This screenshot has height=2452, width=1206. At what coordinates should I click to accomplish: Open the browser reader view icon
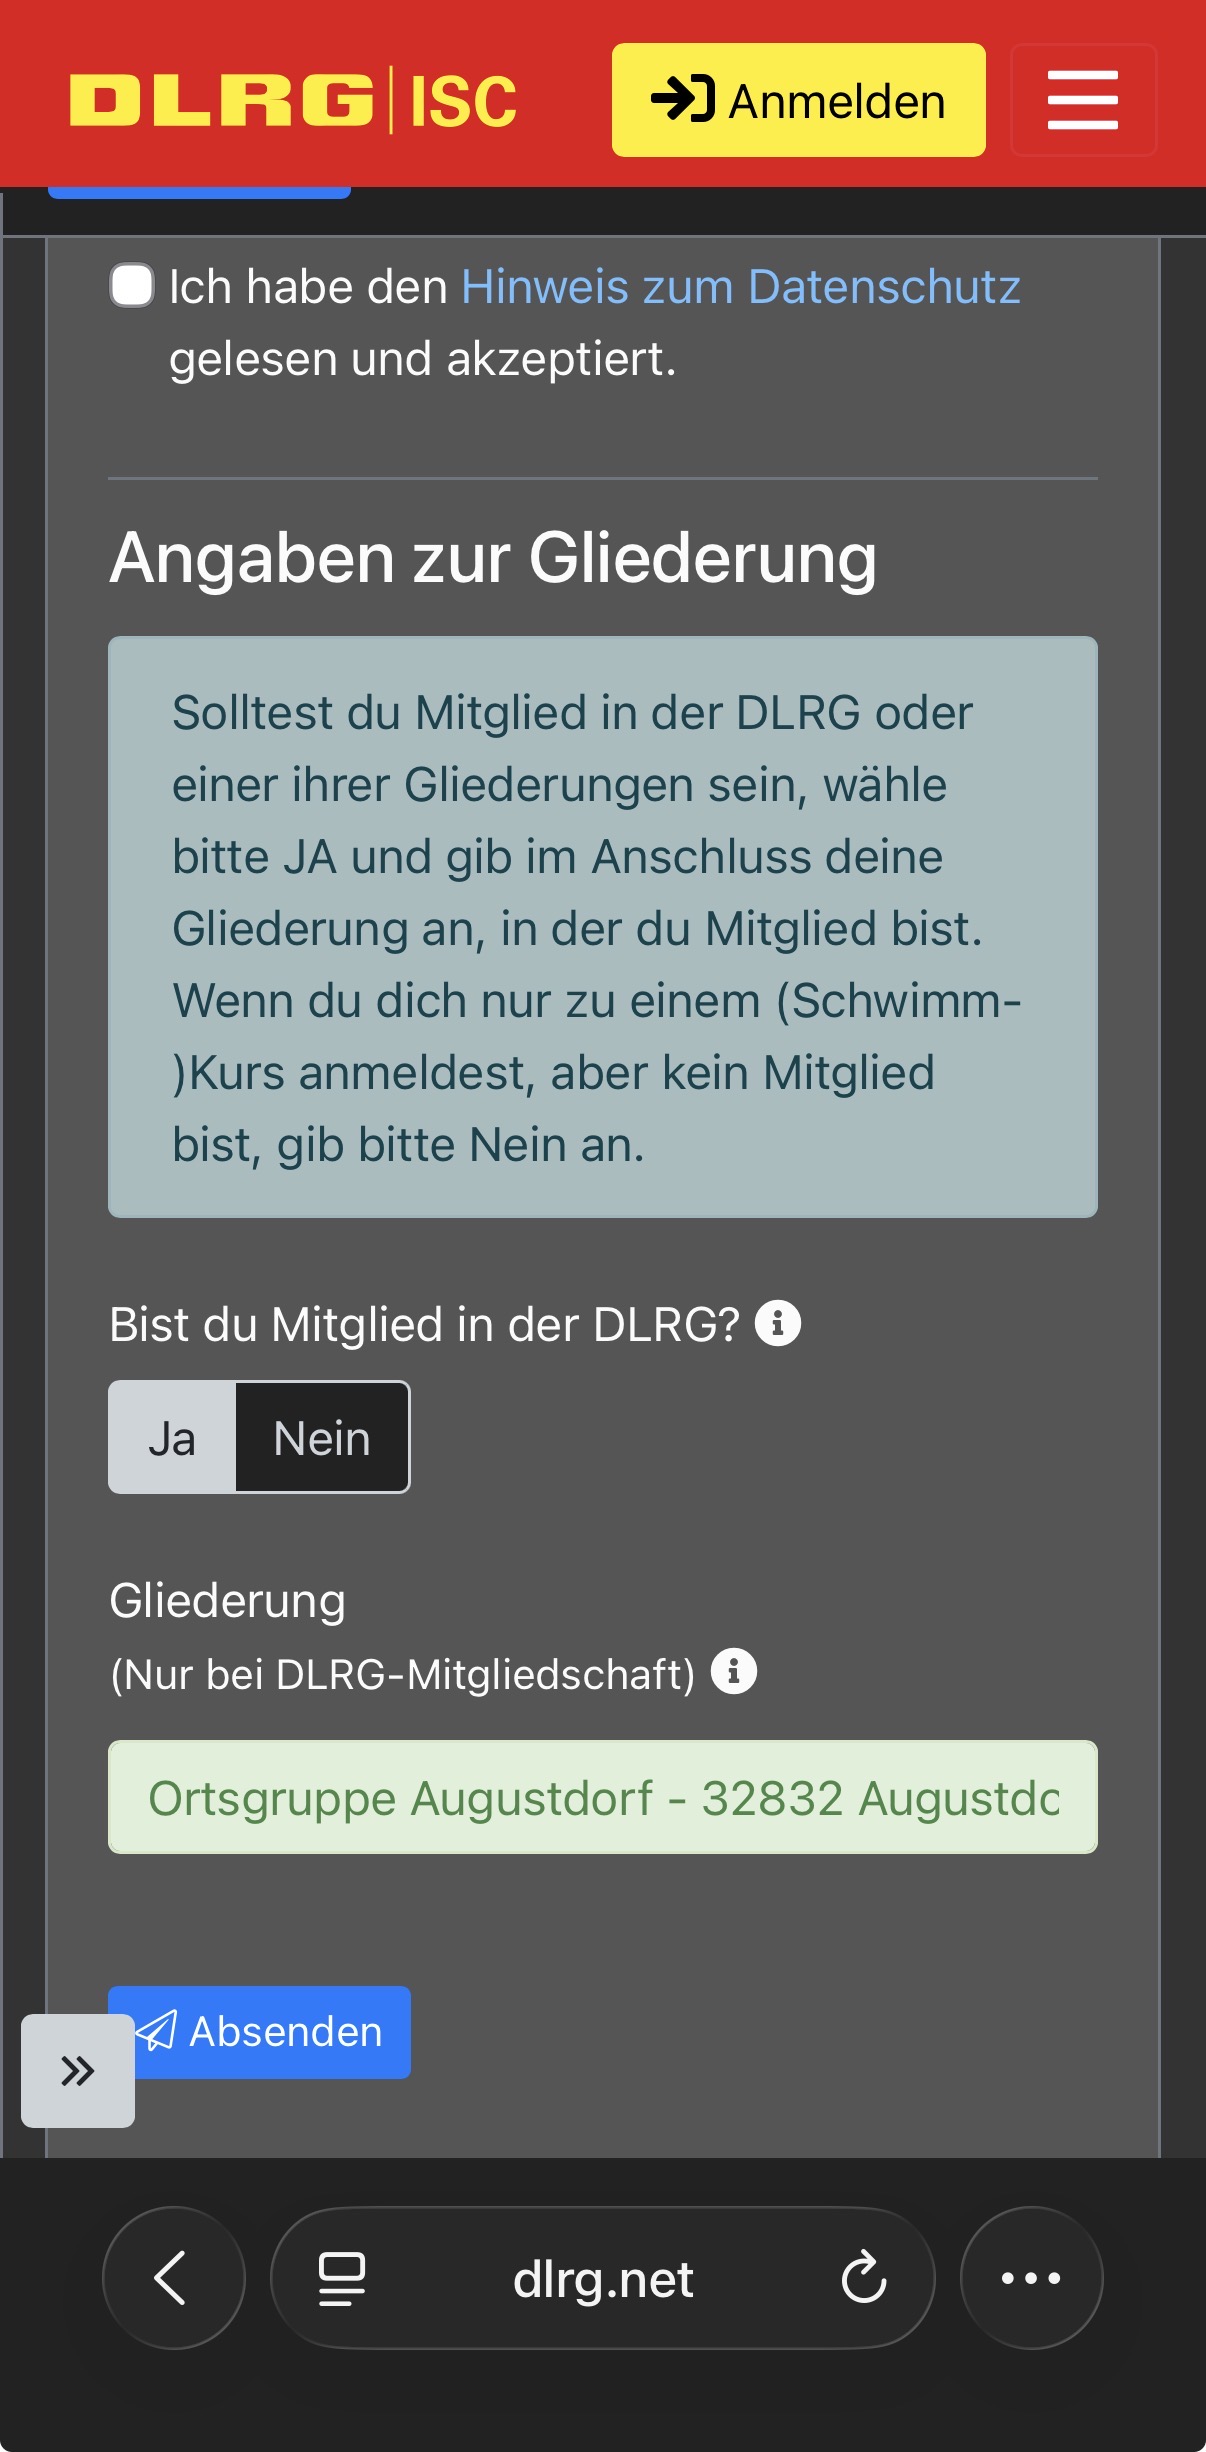click(x=341, y=2278)
